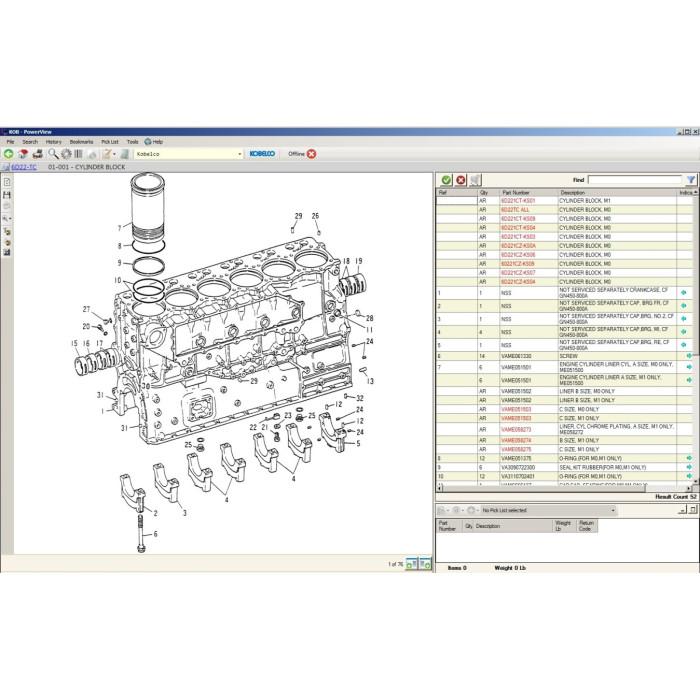Select part number VAME051375
The height and width of the screenshot is (700, 700).
[x=517, y=458]
